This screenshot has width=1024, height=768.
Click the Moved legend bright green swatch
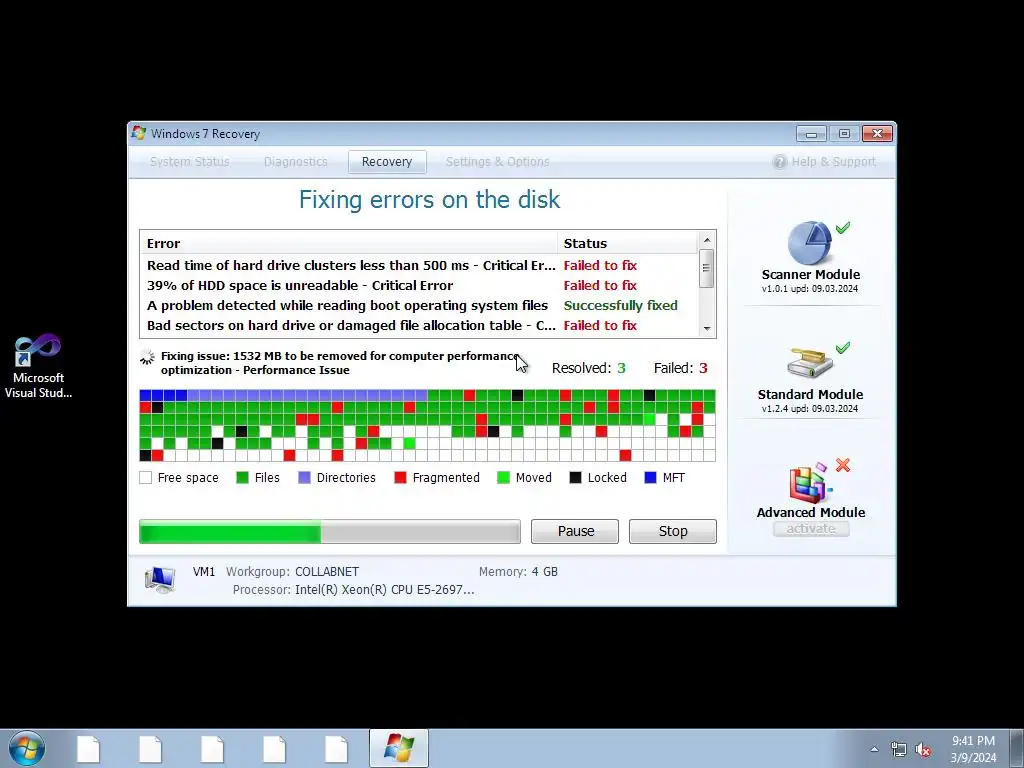pos(504,477)
